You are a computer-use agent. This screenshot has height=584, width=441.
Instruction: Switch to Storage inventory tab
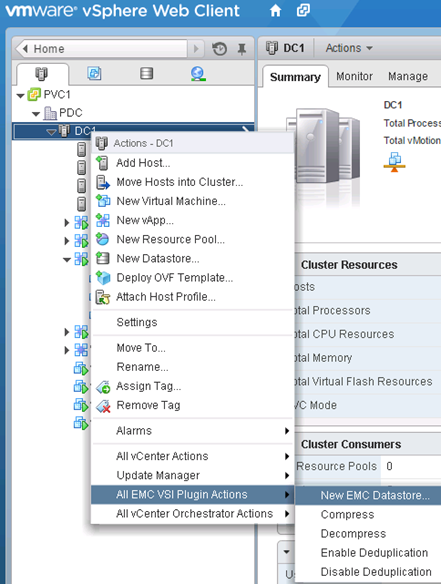point(146,73)
